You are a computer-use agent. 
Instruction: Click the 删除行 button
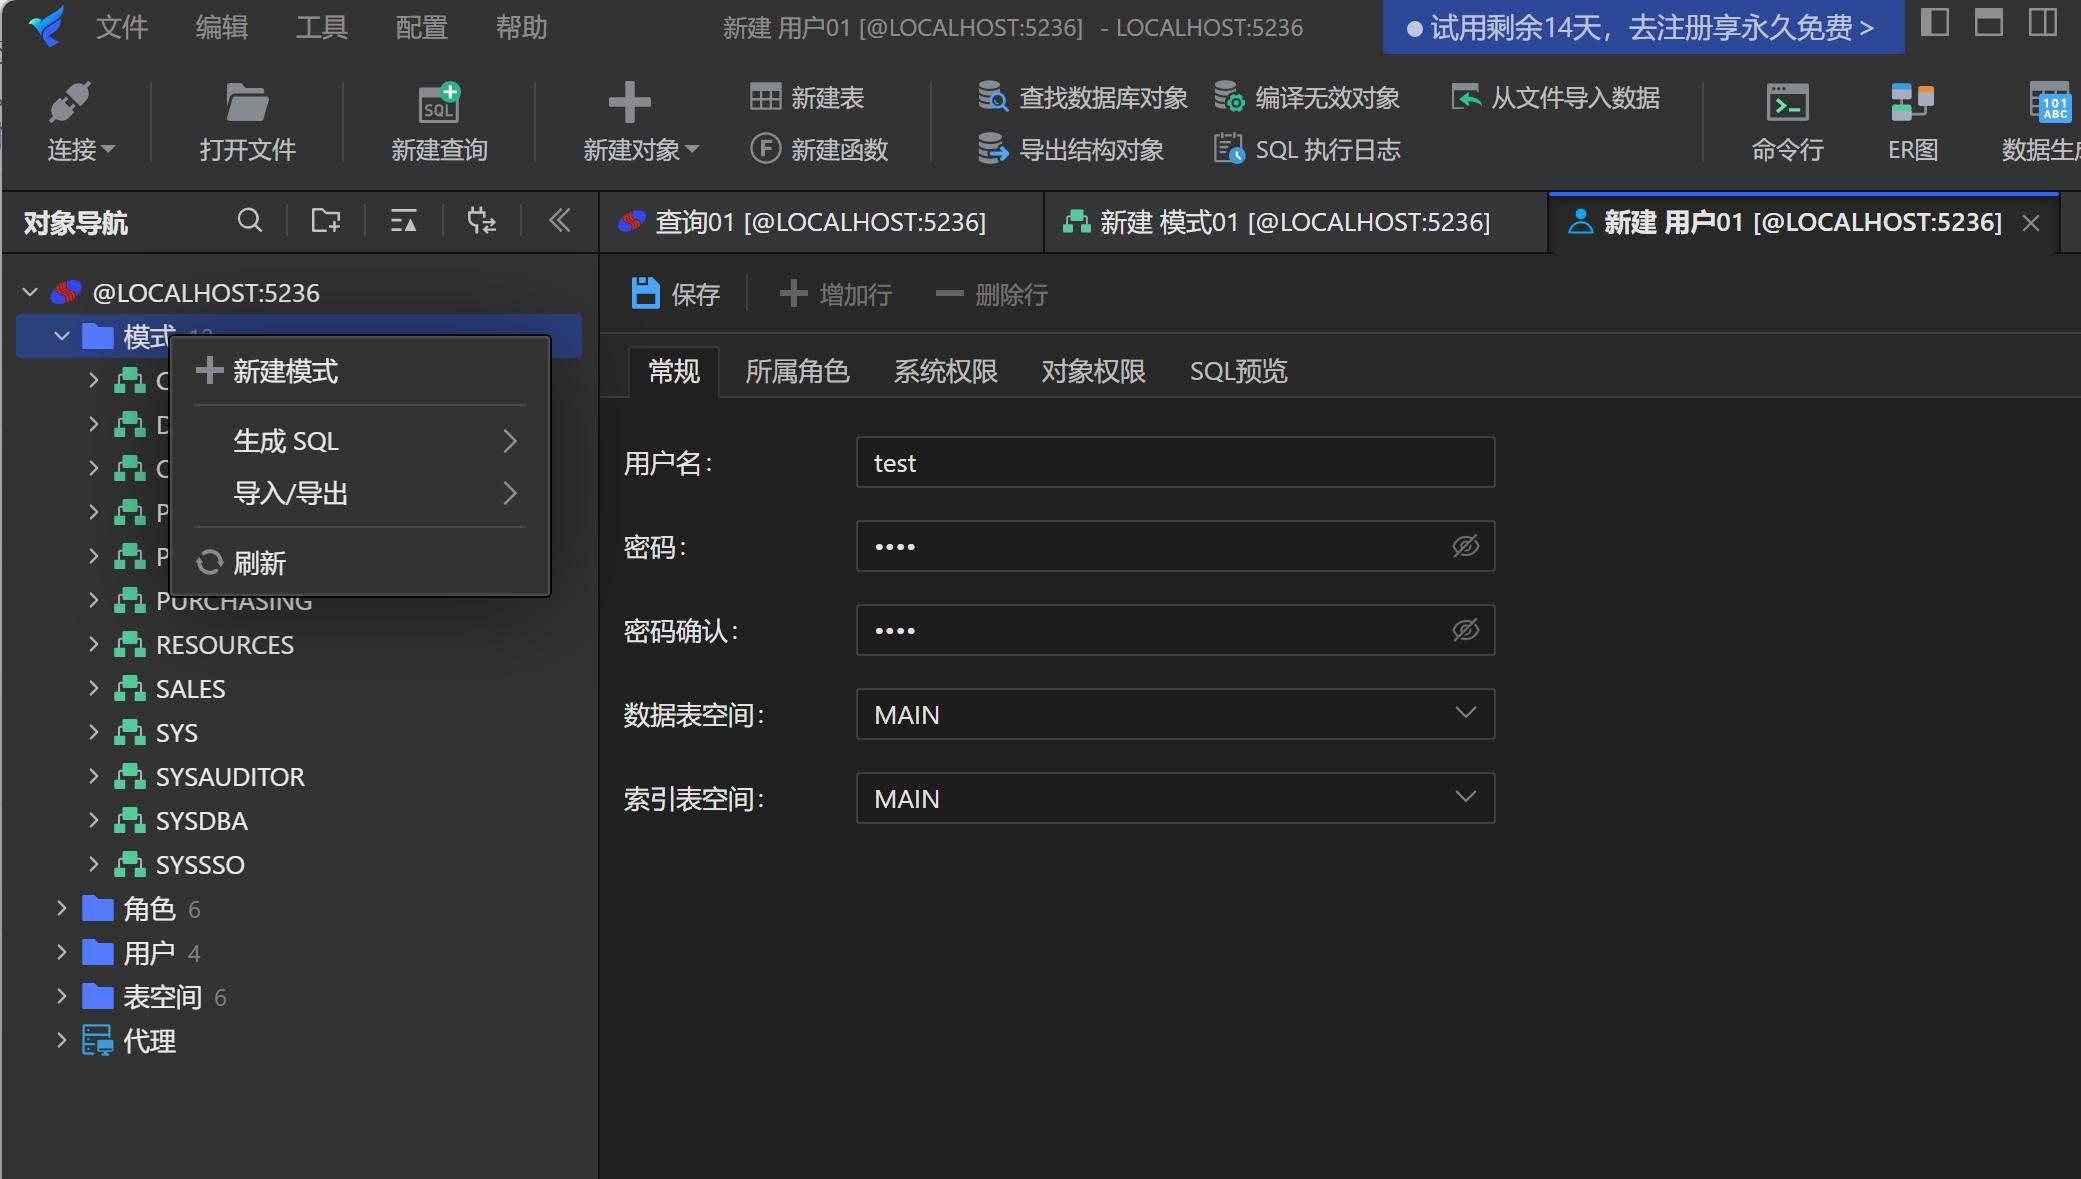coord(991,294)
